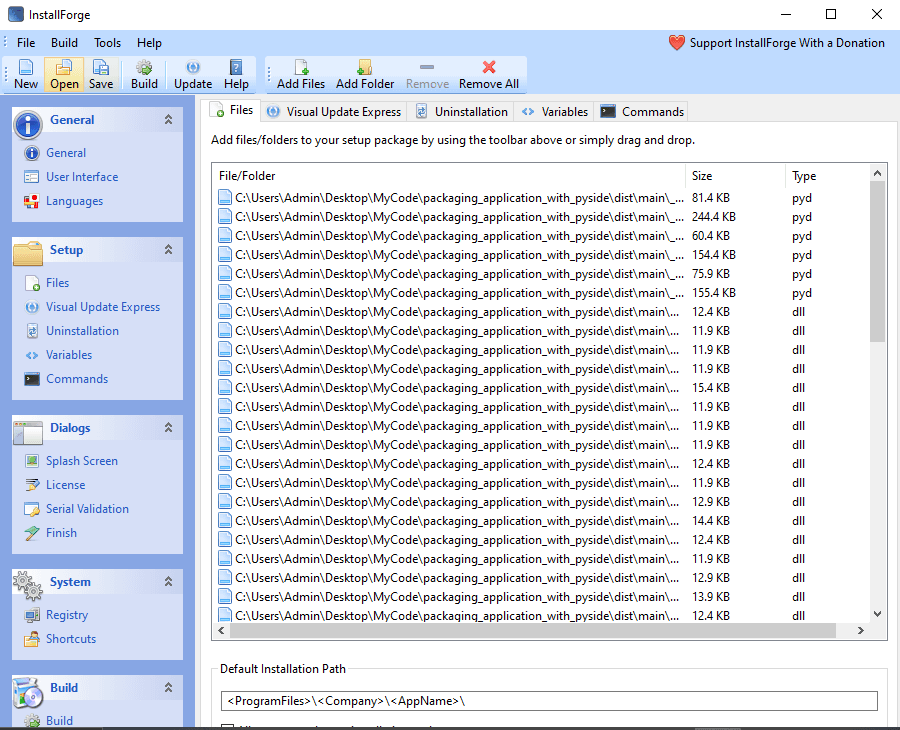Screen dimensions: 900x730
Task: Switch to the Commands tab
Action: pos(641,110)
